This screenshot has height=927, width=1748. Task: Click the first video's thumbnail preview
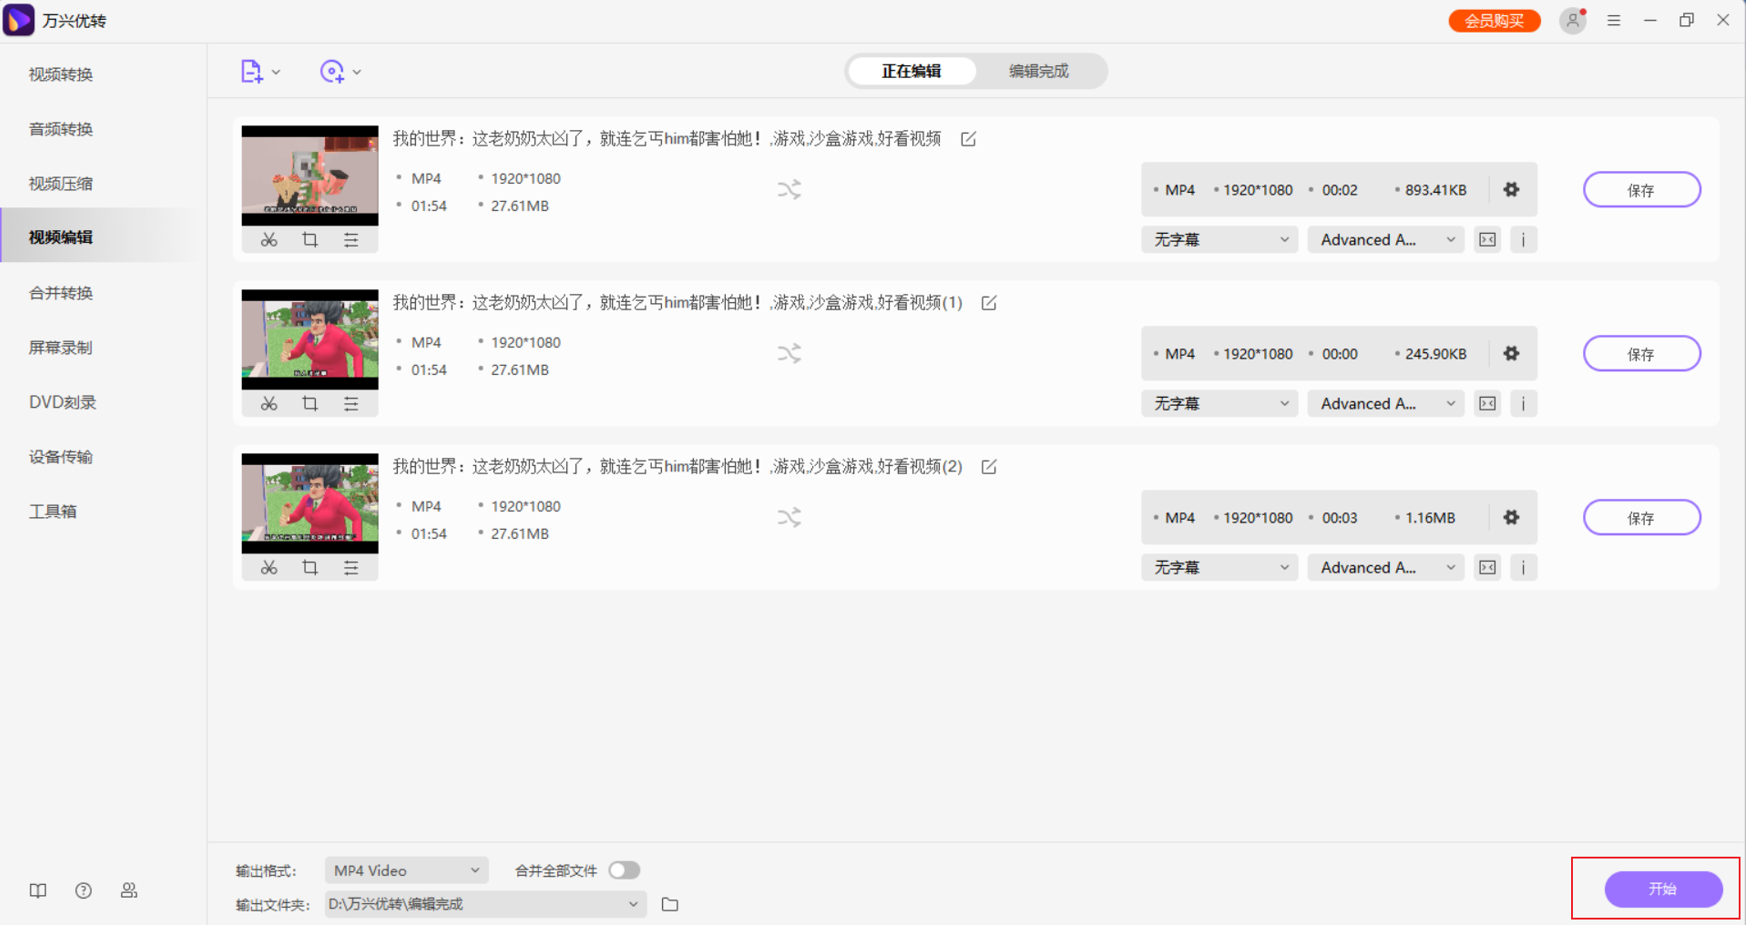[310, 176]
